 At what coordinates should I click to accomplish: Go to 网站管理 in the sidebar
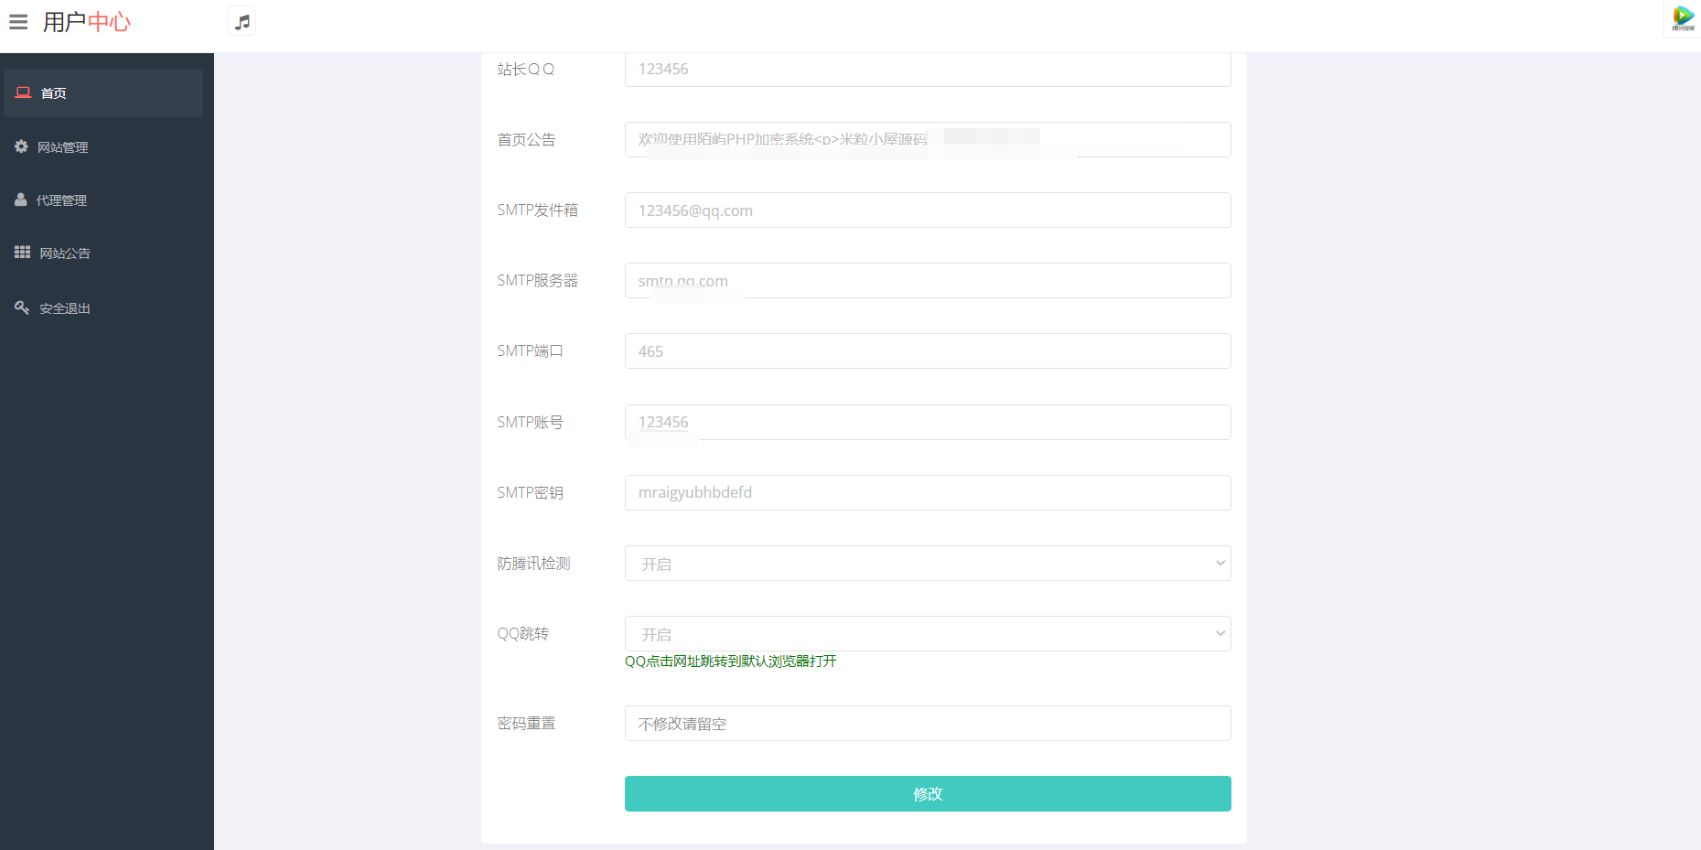pyautogui.click(x=62, y=147)
